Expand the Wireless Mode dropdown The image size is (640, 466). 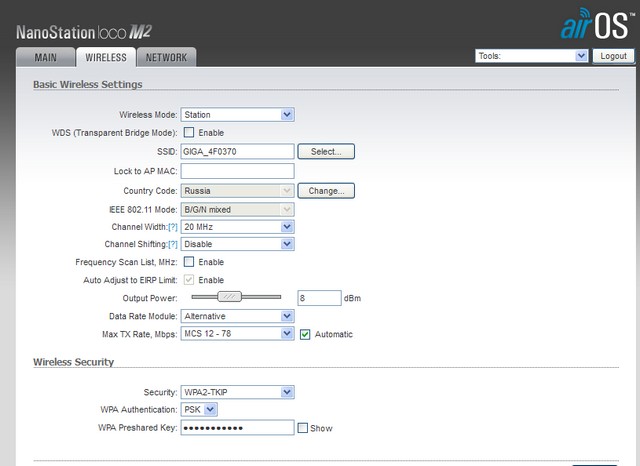pos(237,115)
